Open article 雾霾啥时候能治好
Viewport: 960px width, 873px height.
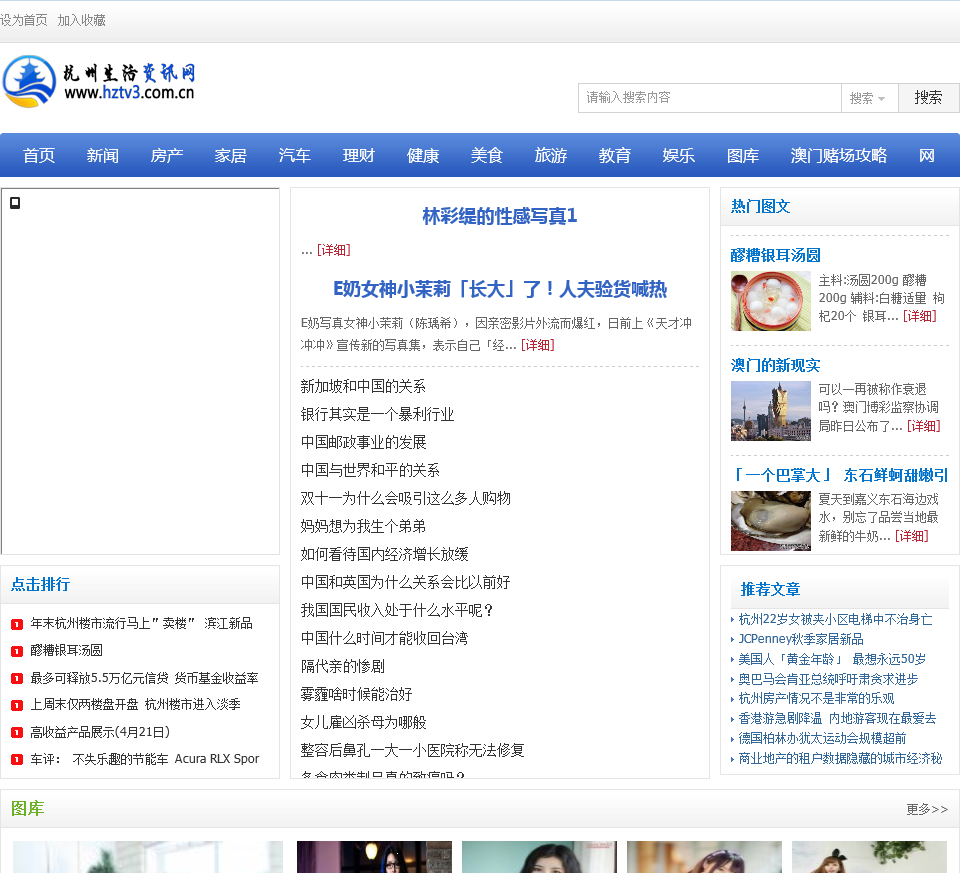point(356,694)
